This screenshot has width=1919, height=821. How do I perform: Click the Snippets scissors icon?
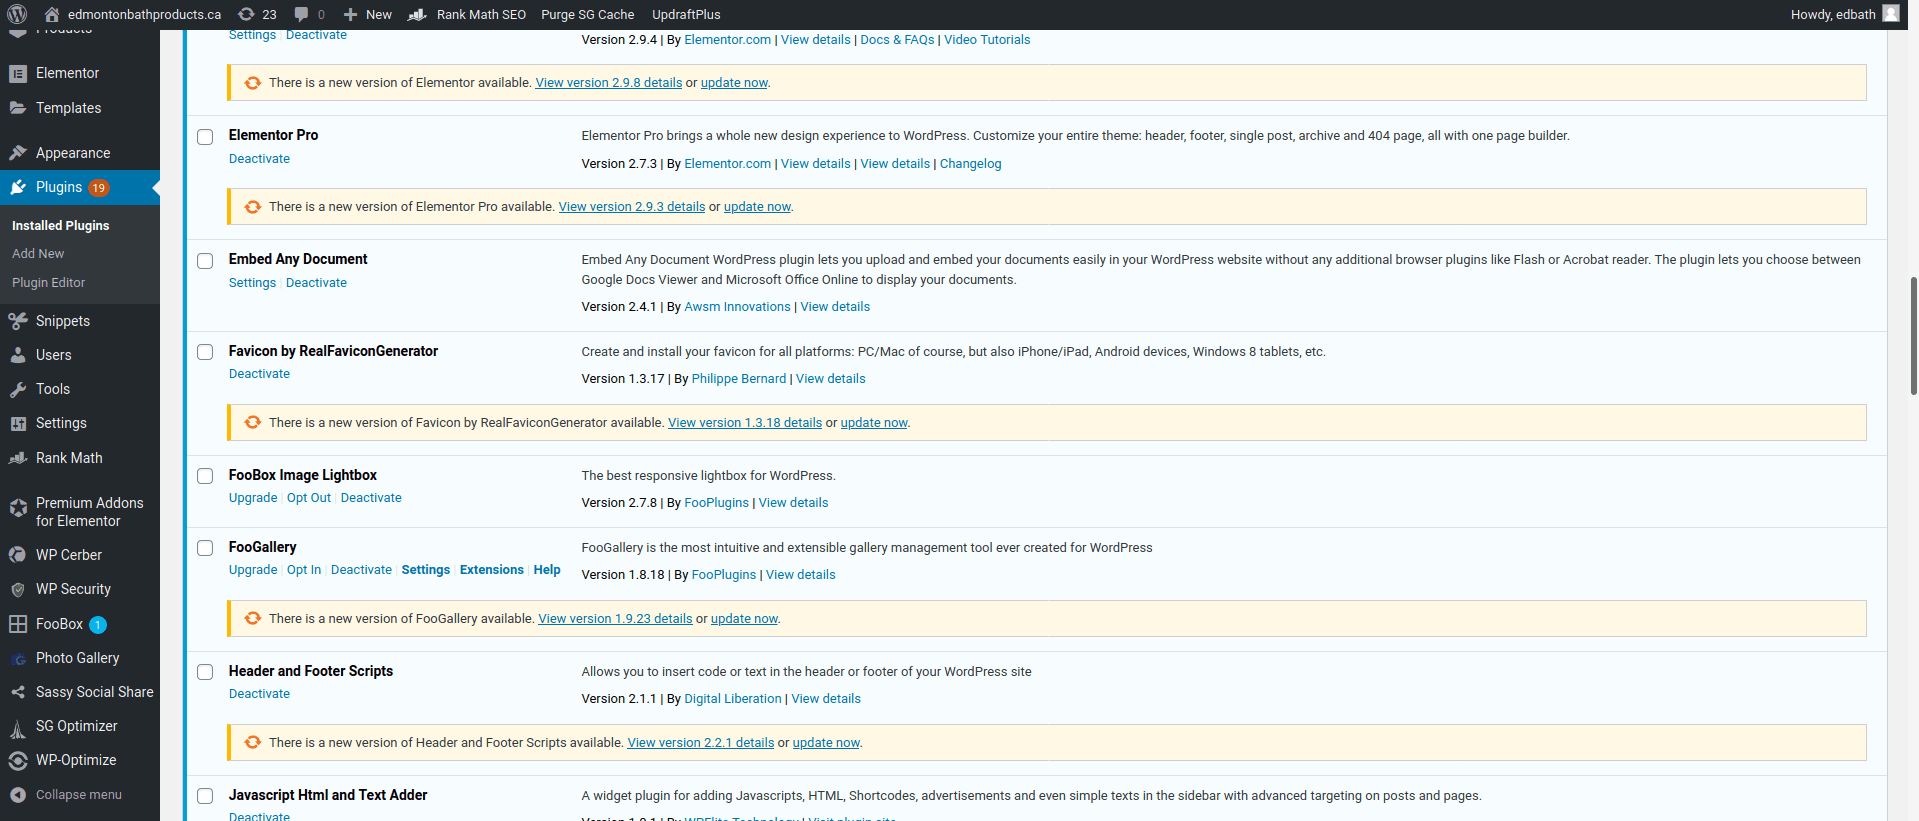point(18,321)
